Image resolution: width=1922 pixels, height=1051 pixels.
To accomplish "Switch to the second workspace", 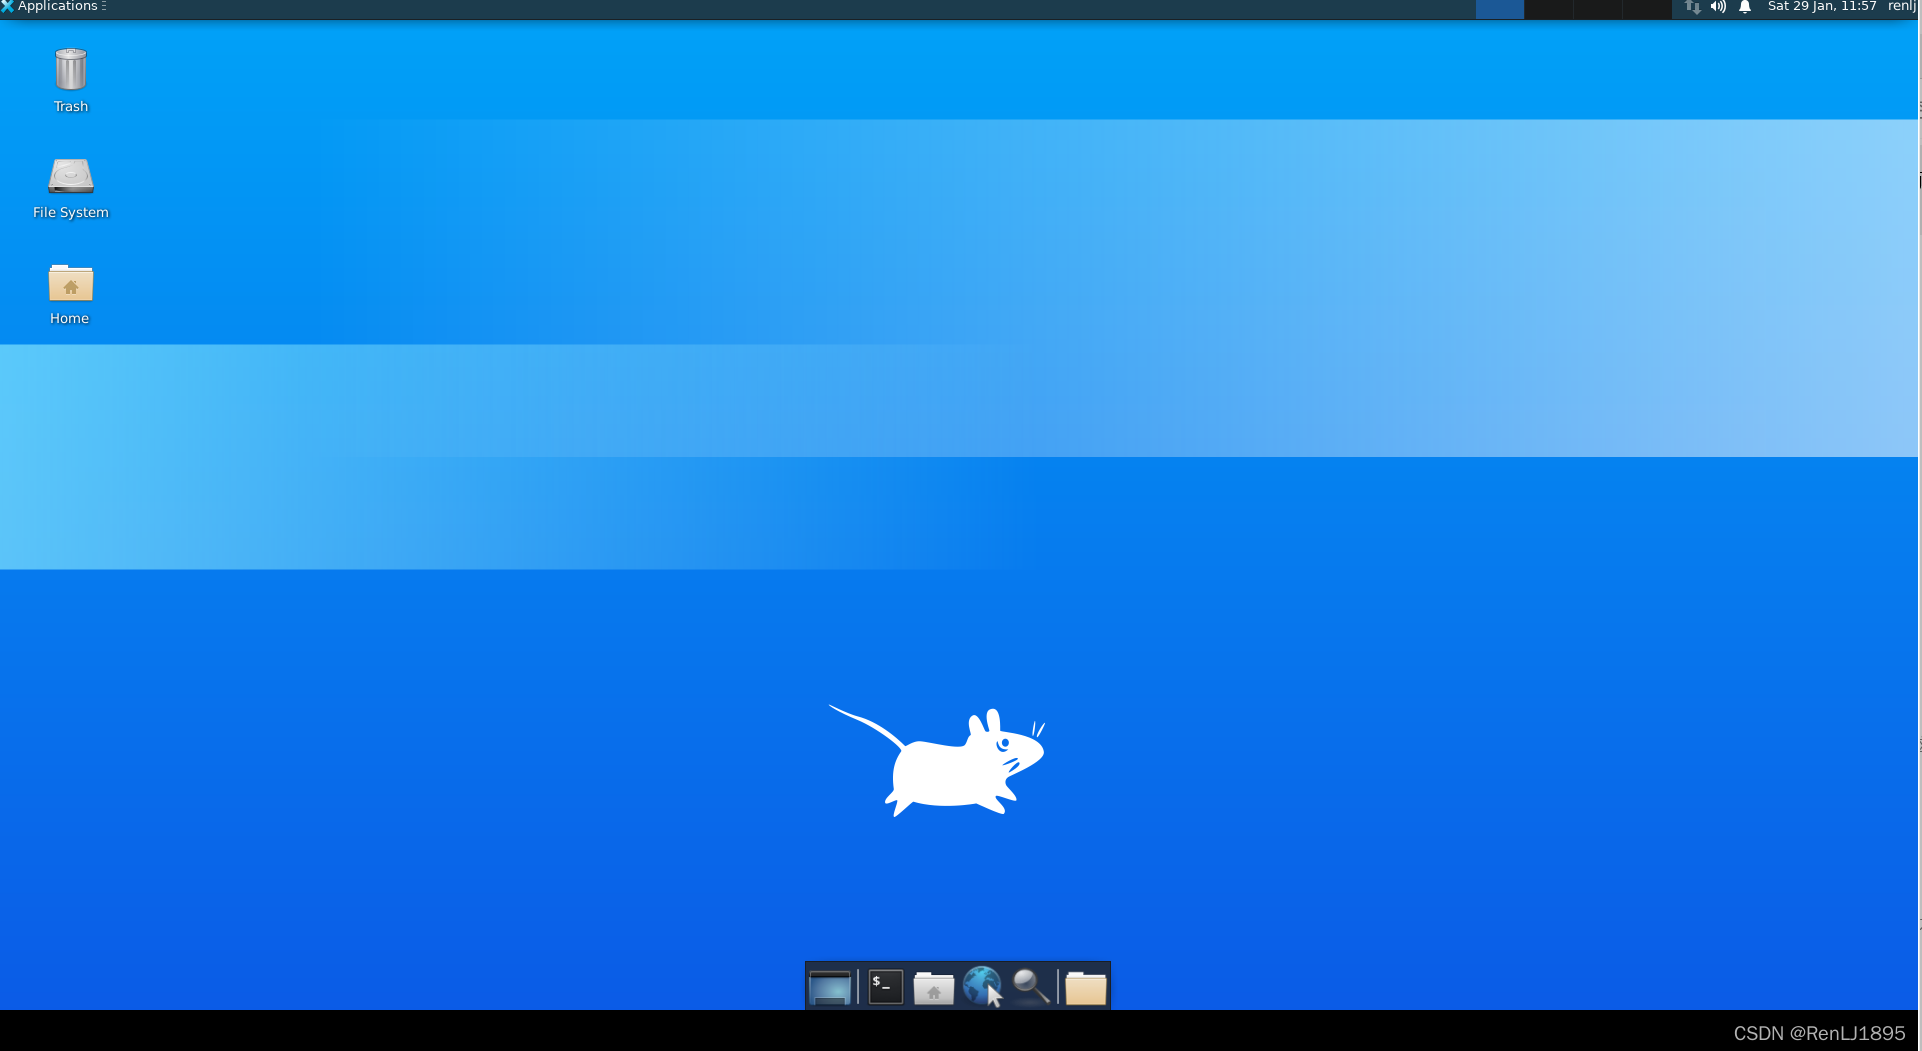I will coord(1548,9).
